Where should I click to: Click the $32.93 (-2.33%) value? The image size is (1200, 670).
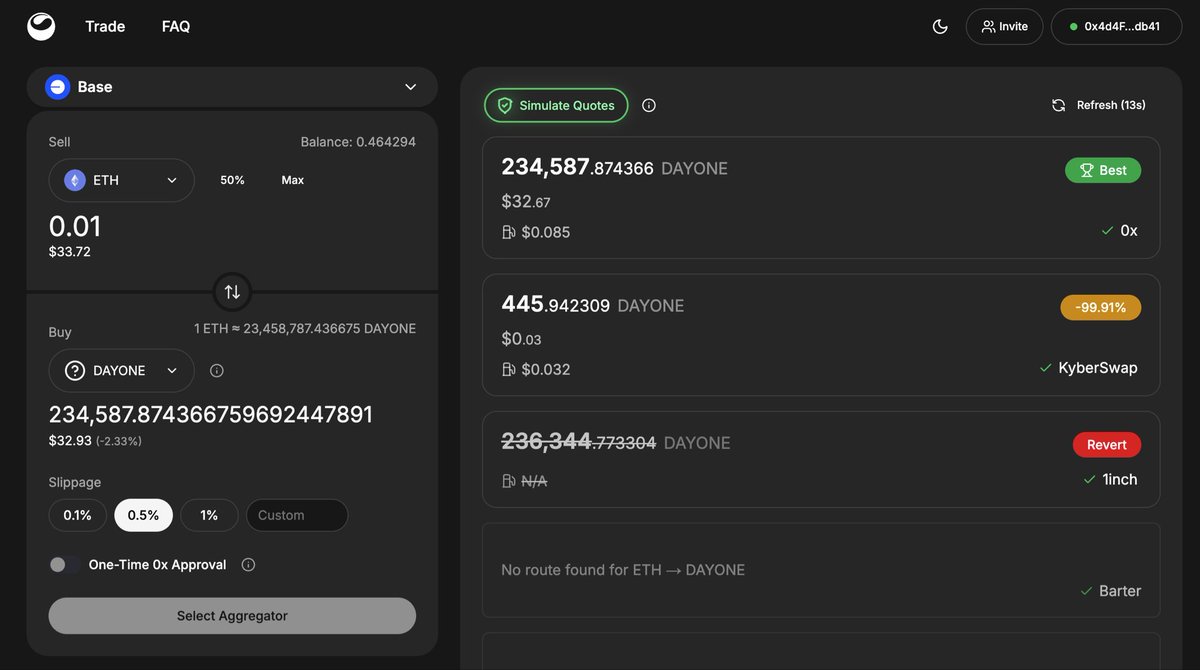click(95, 440)
